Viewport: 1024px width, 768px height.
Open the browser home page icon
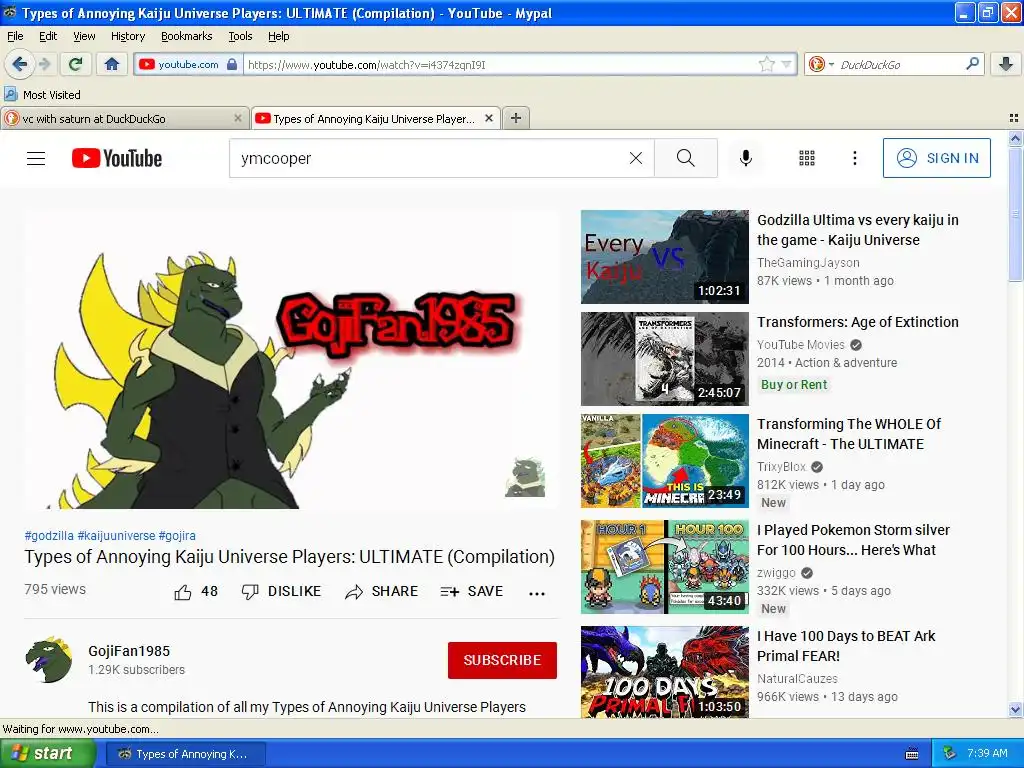pyautogui.click(x=112, y=64)
